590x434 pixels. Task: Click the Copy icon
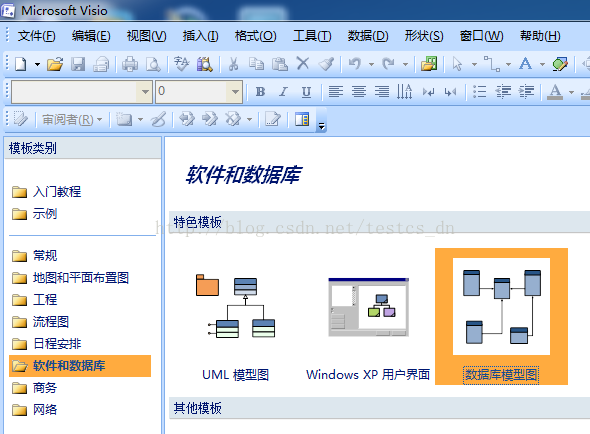pyautogui.click(x=257, y=64)
